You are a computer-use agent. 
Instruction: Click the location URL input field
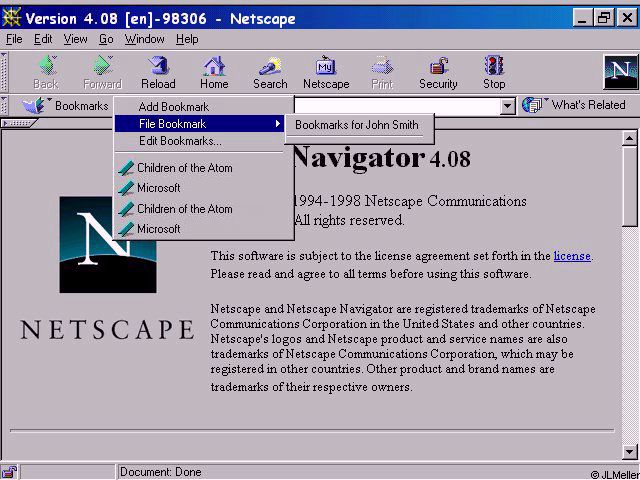397,107
